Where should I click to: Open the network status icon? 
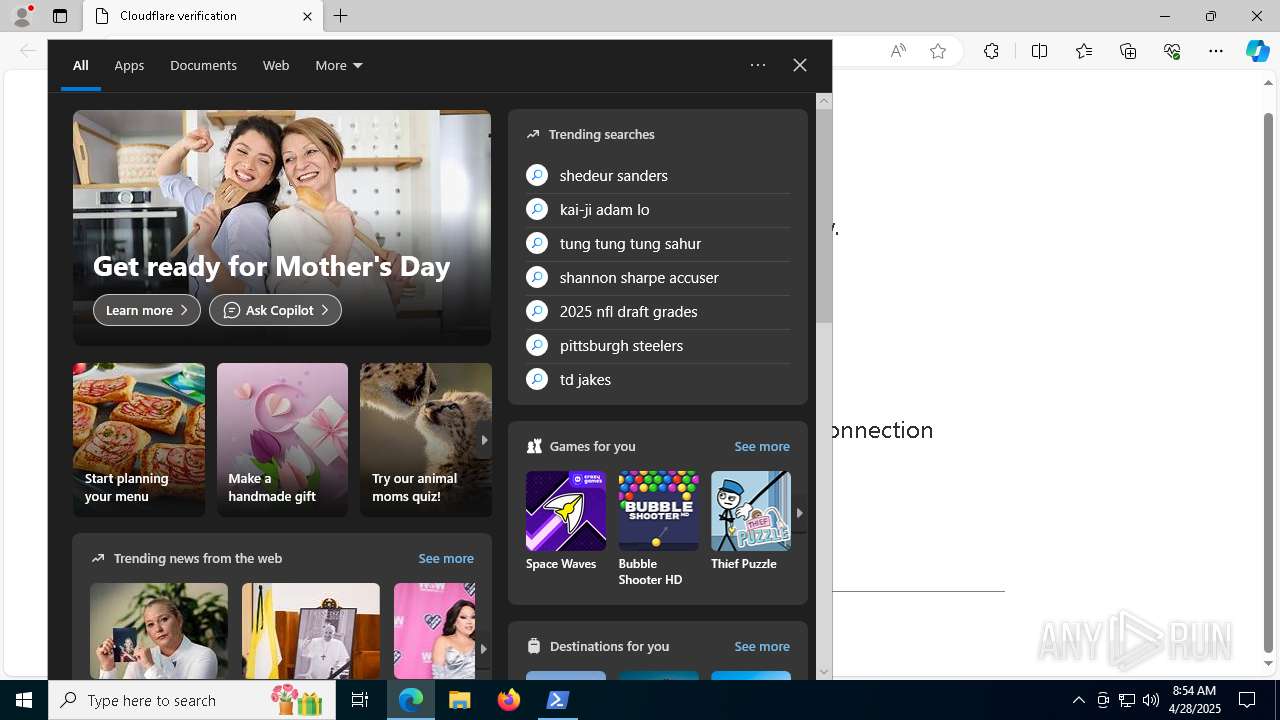[1127, 700]
